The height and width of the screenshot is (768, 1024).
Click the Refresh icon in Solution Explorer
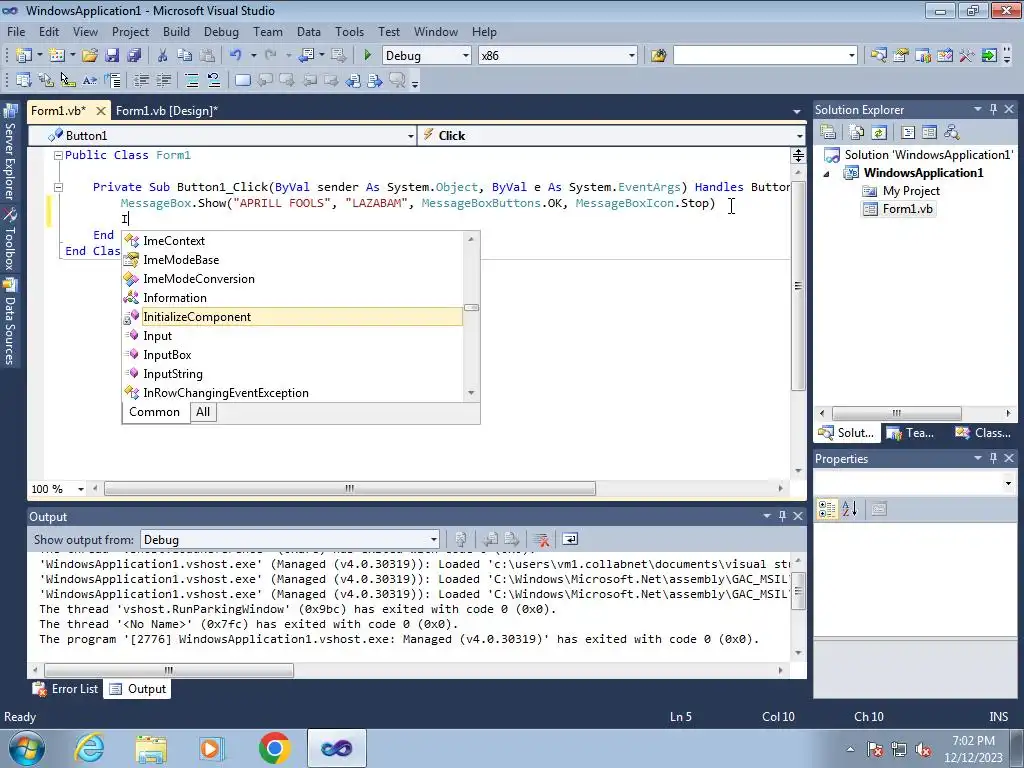[x=879, y=133]
